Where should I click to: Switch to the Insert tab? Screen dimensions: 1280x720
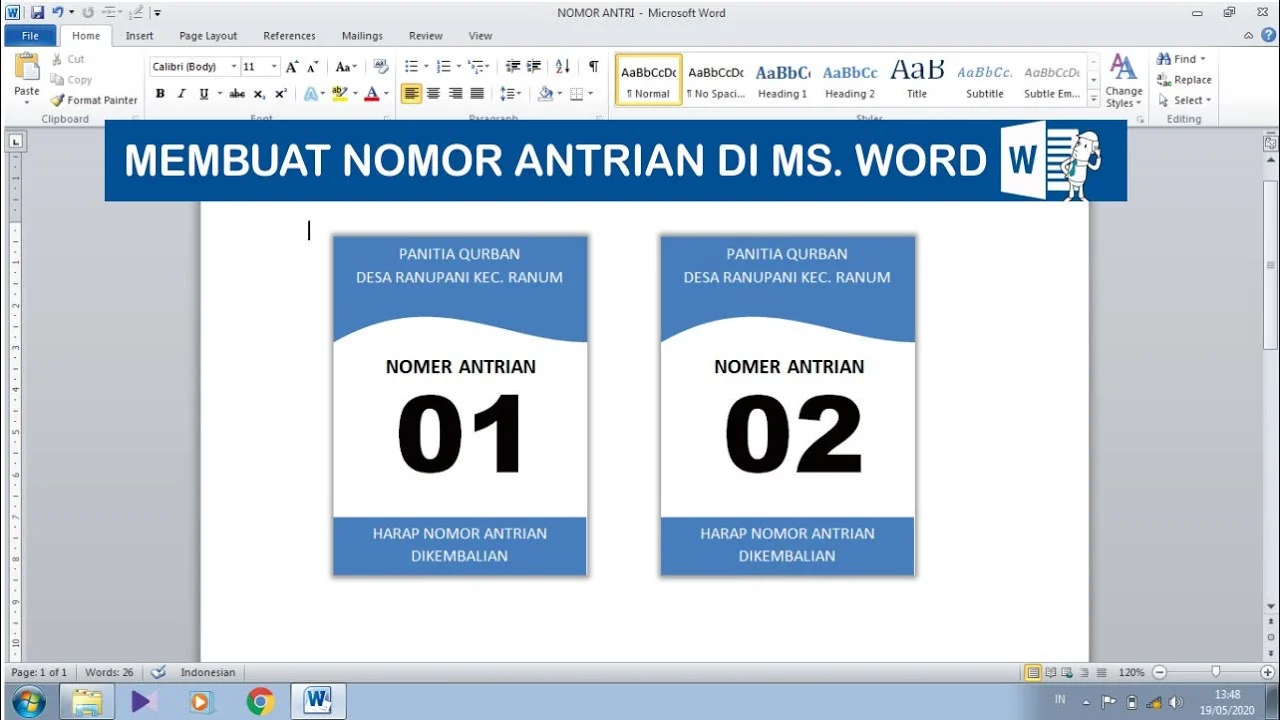click(139, 36)
